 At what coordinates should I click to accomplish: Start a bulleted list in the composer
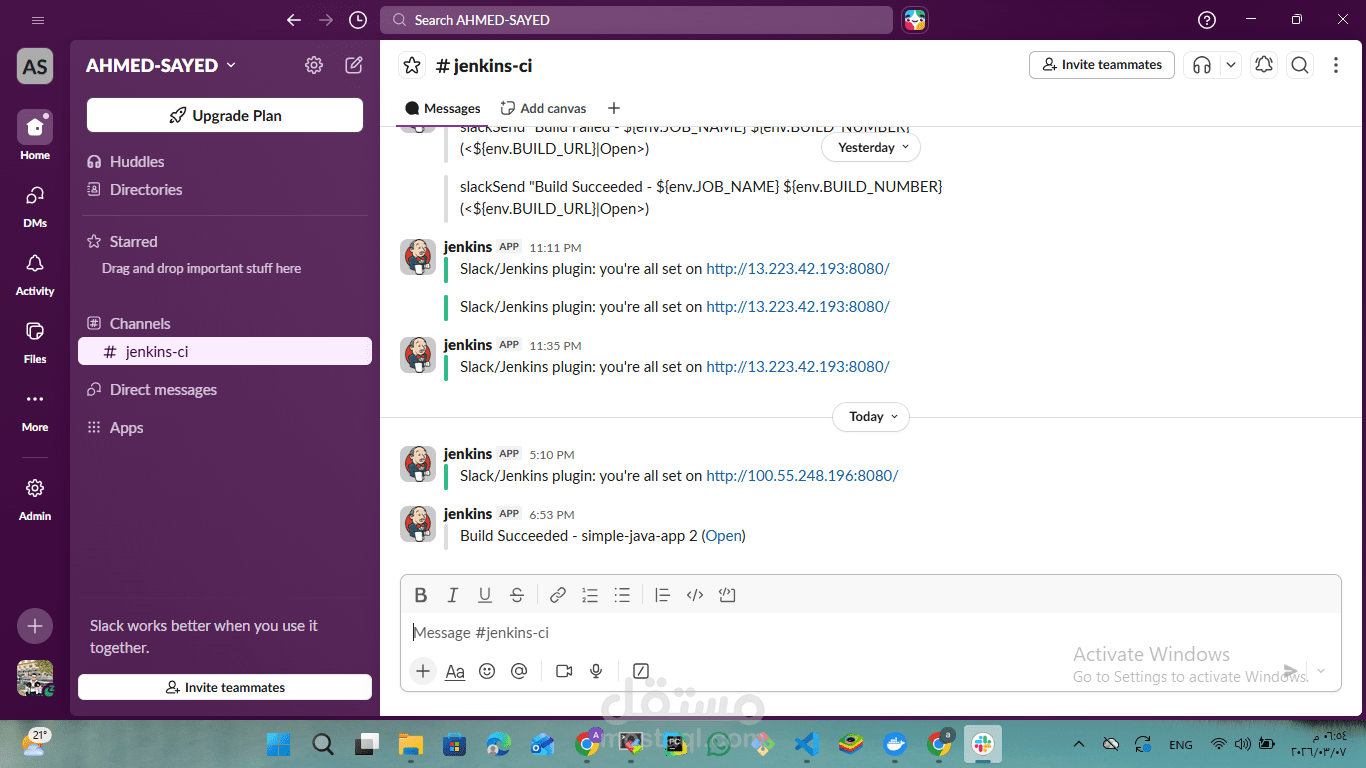[622, 595]
